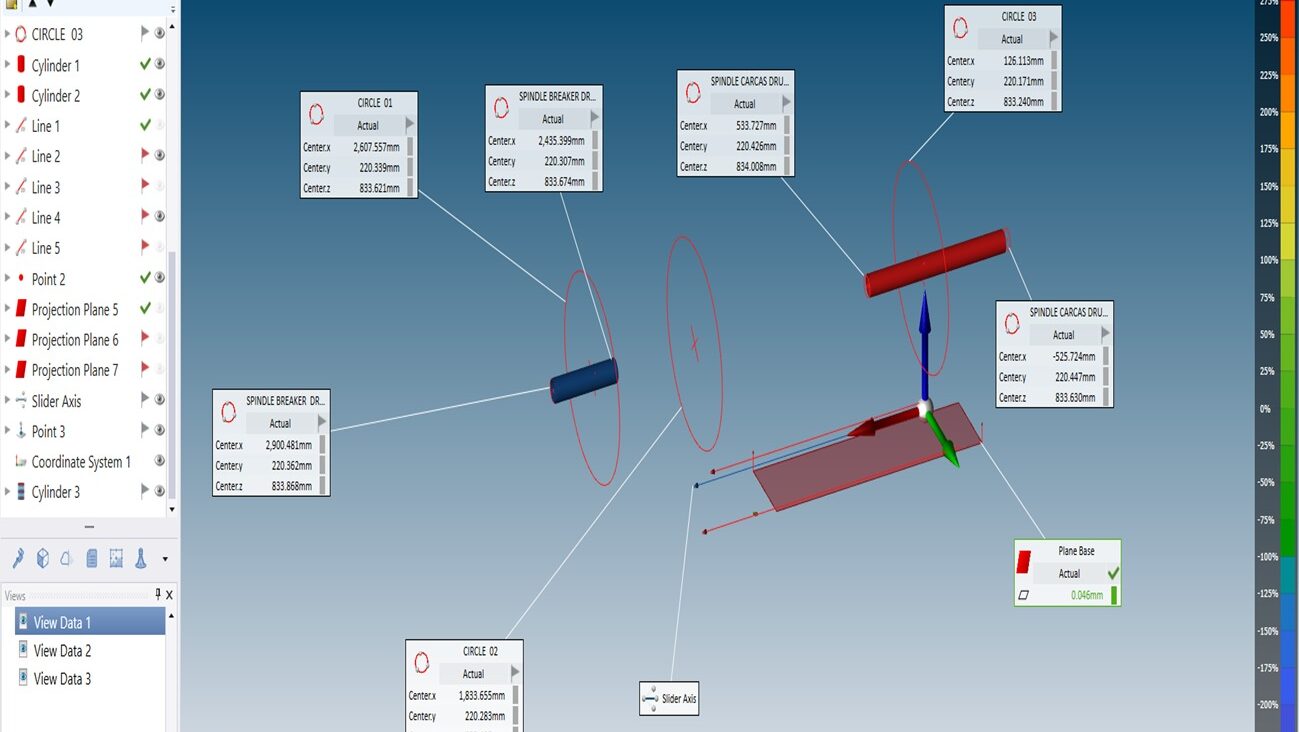1299x732 pixels.
Task: Click the Coordinate System 1 icon
Action: point(21,462)
